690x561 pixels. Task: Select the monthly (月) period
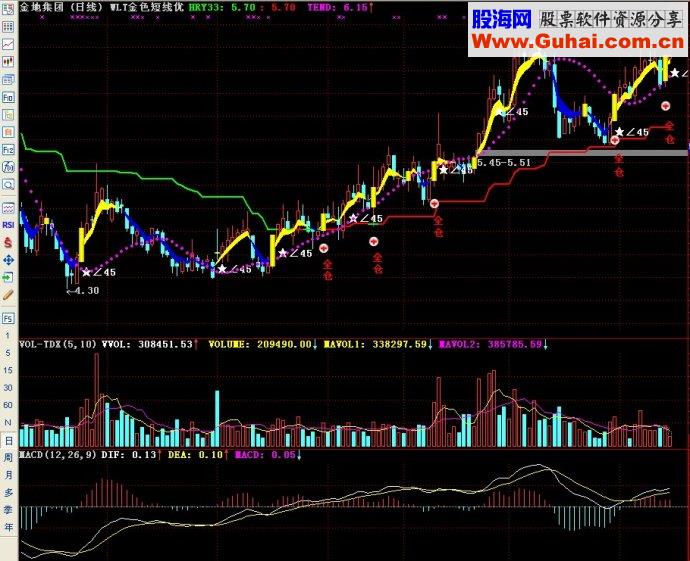(8, 475)
